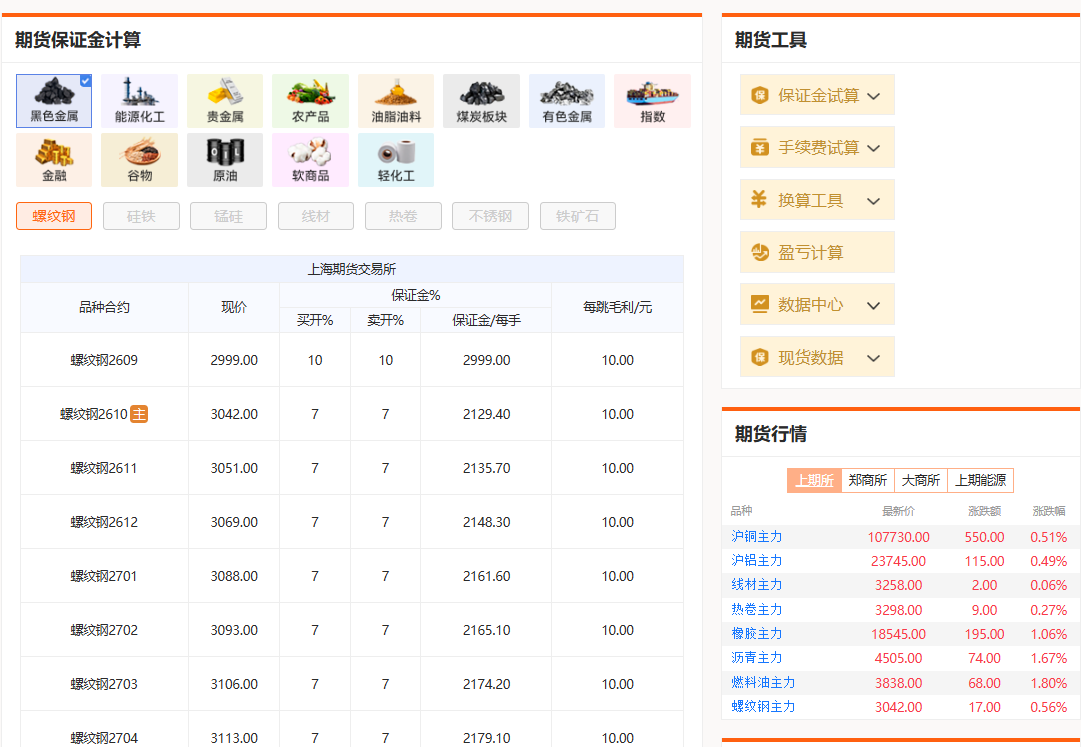This screenshot has height=747, width=1081.
Task: Click the 盈亏计算 pie chart icon
Action: point(760,252)
